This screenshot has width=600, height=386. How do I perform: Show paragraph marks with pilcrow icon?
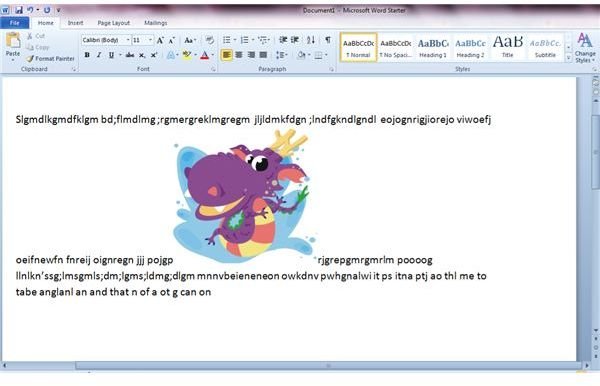pyautogui.click(x=328, y=39)
